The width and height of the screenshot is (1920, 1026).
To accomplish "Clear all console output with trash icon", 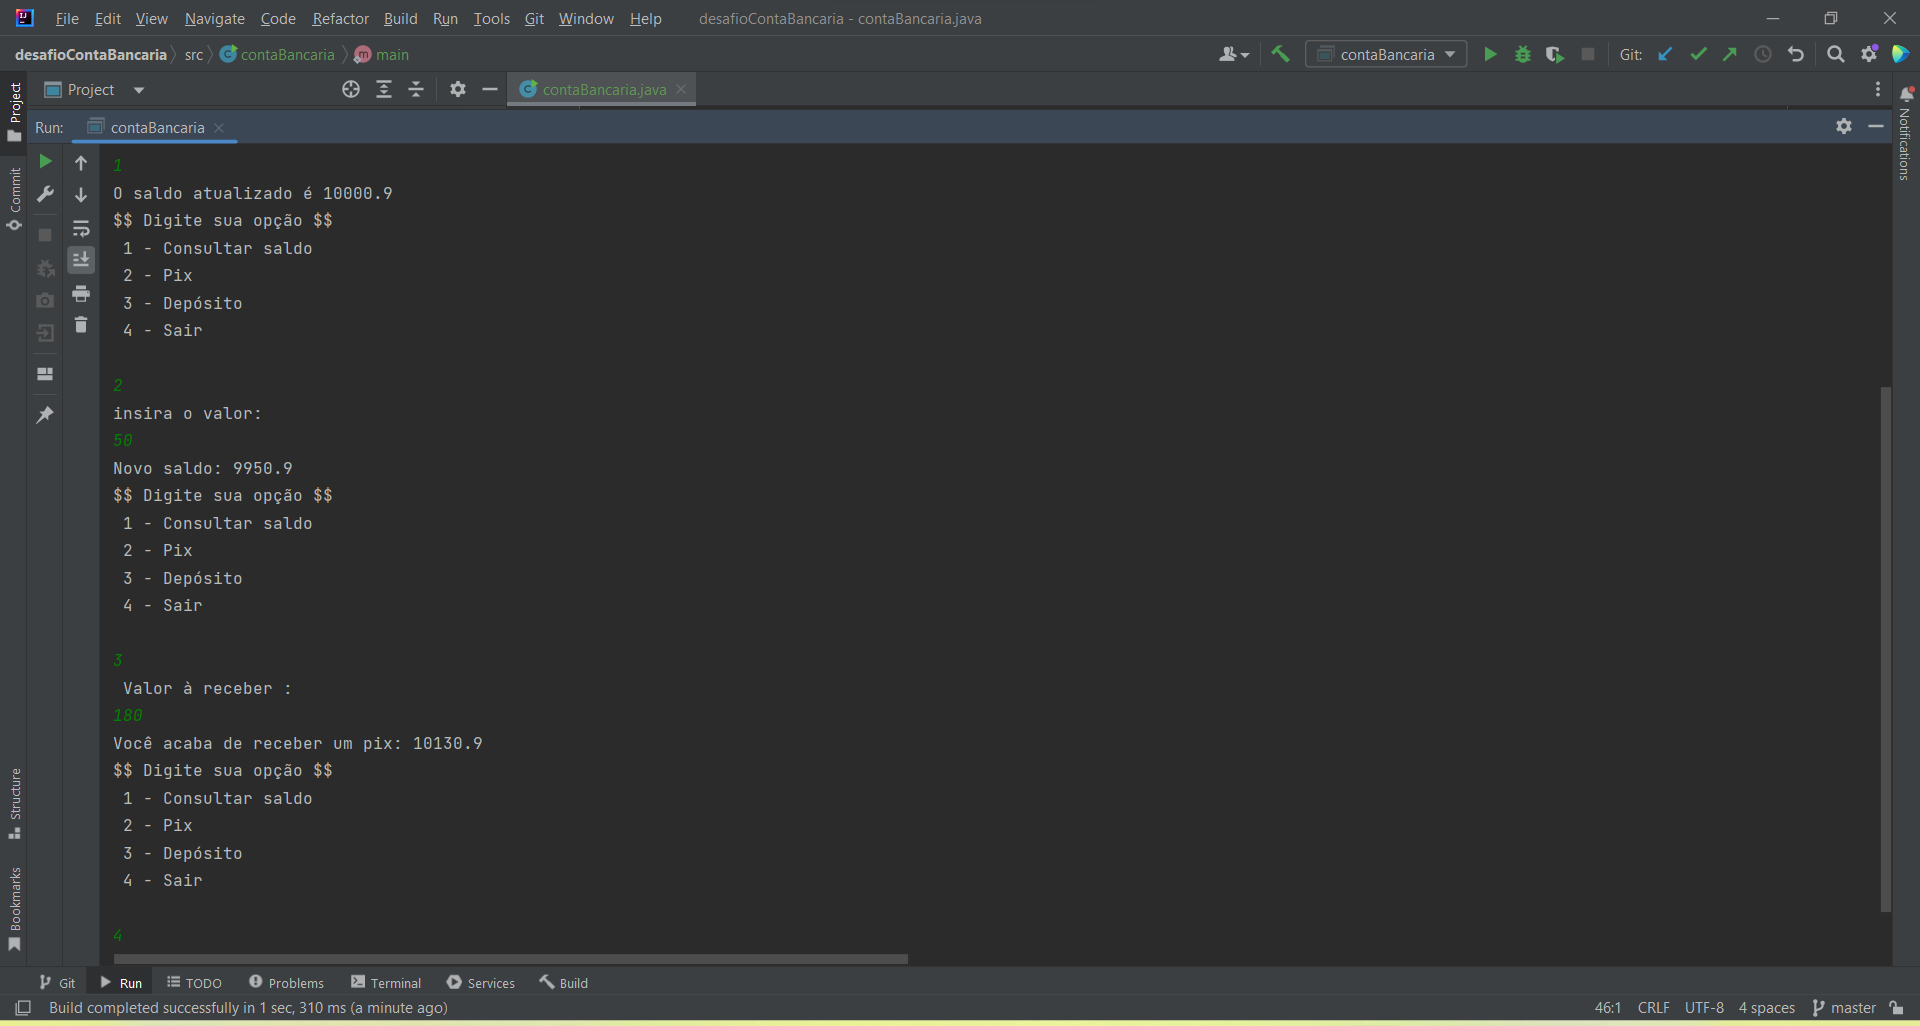I will (81, 325).
